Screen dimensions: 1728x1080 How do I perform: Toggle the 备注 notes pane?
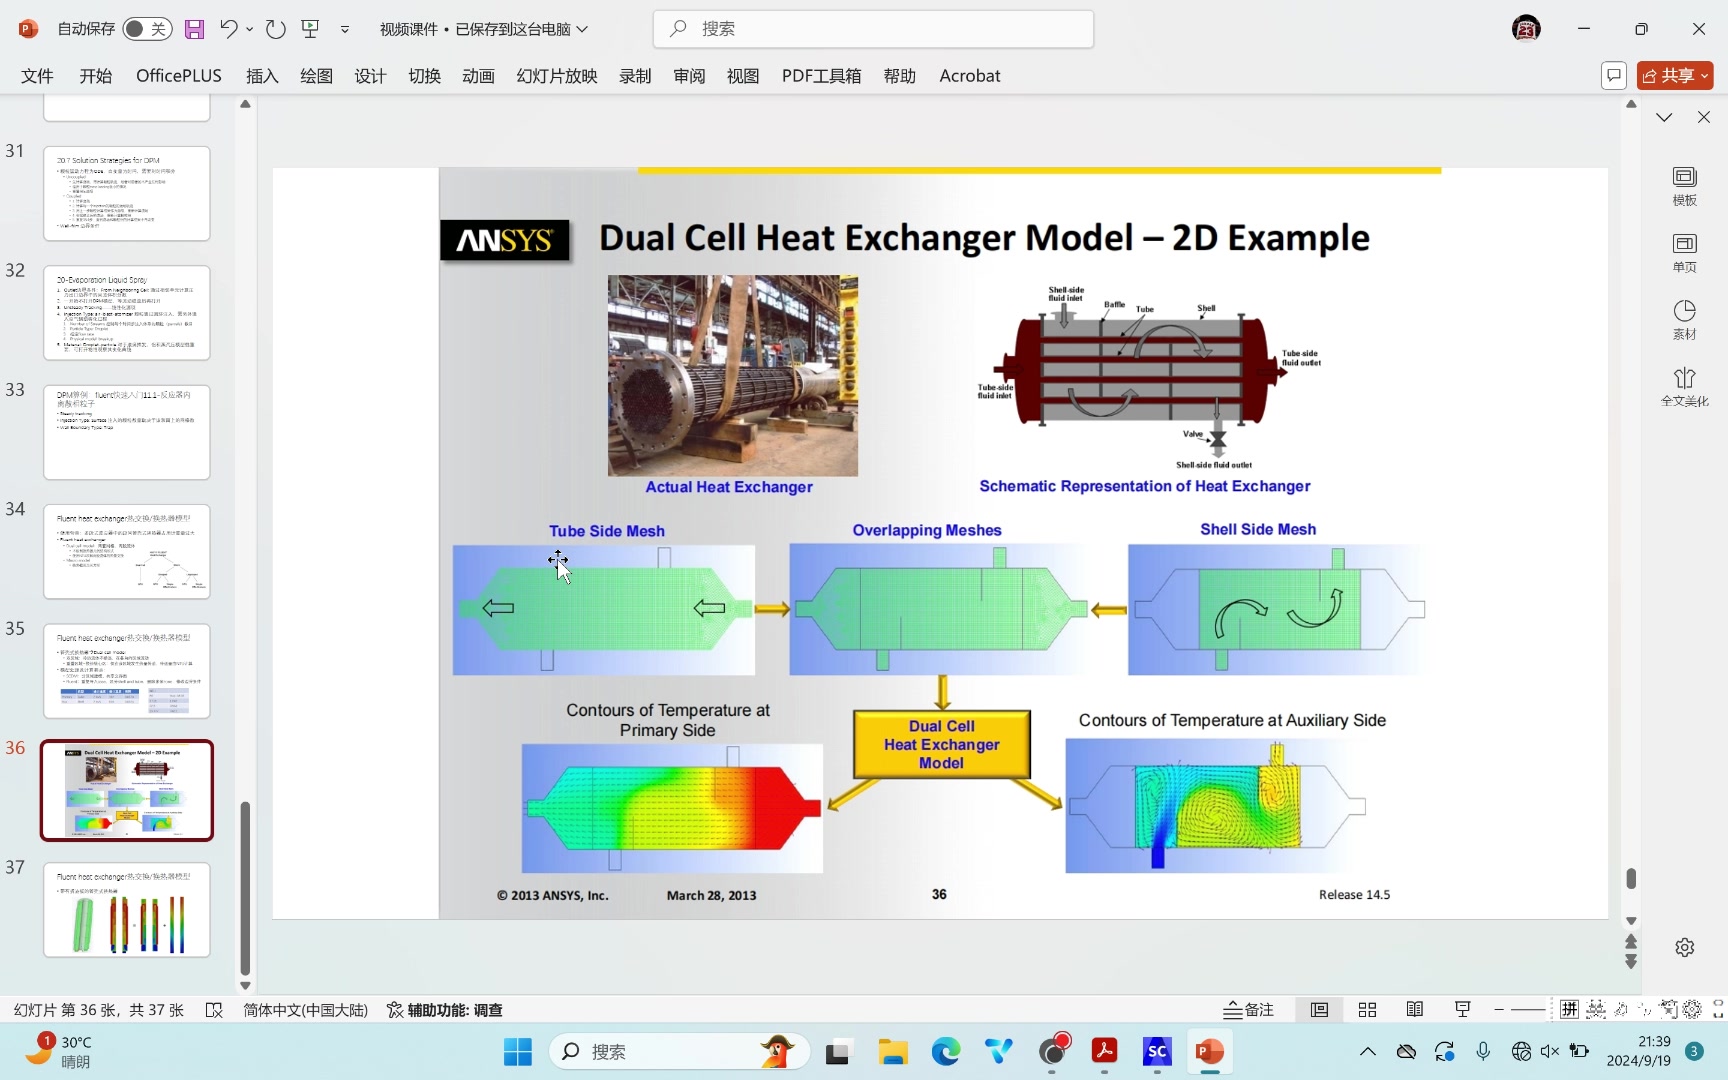coord(1249,1010)
